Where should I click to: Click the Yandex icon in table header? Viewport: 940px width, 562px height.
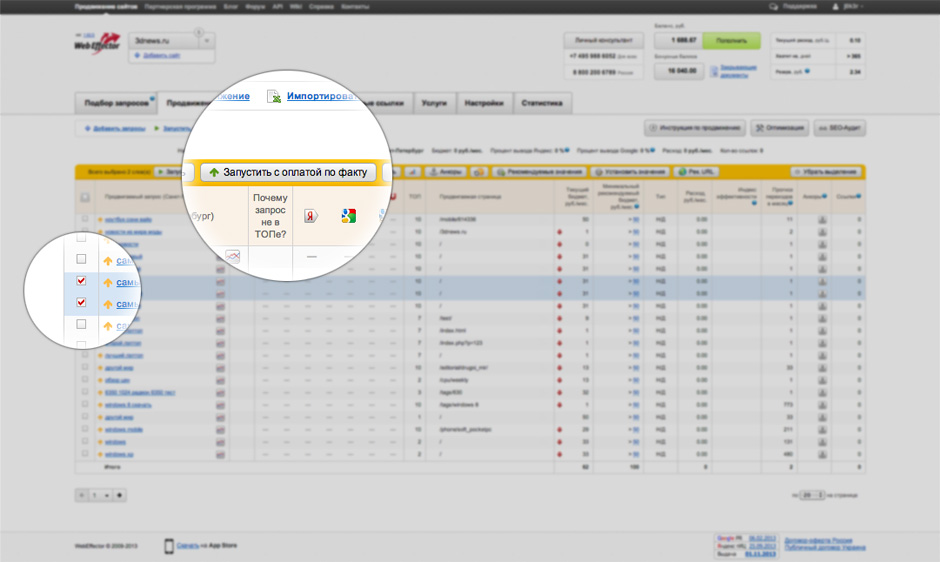click(x=311, y=216)
